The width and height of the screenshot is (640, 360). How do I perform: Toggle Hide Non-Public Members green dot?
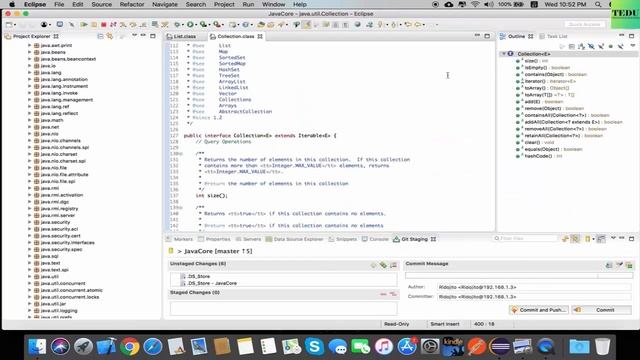(611, 47)
